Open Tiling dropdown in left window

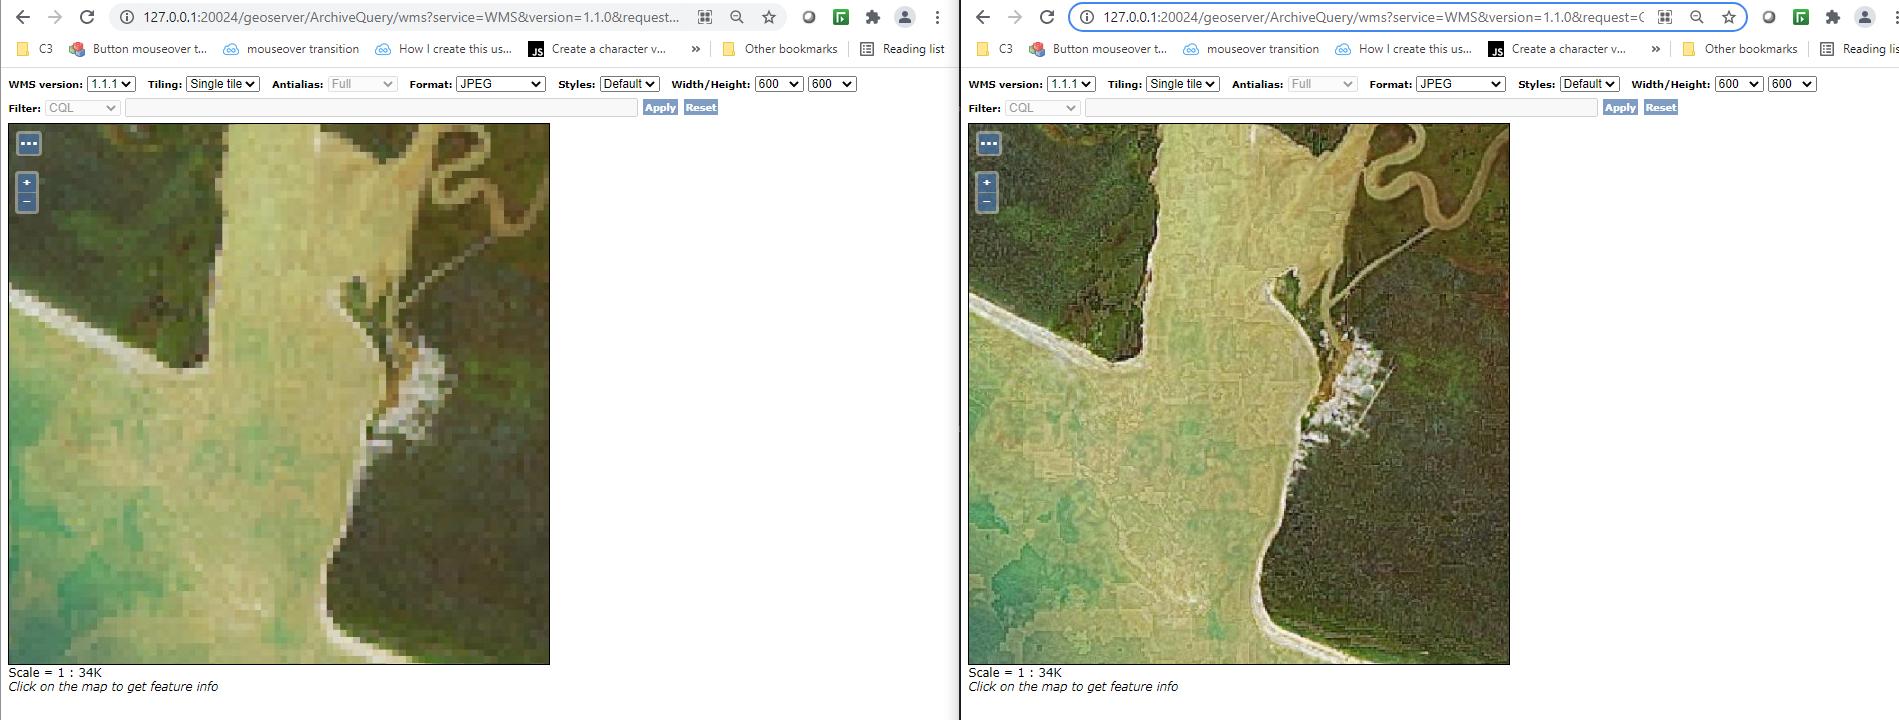click(223, 84)
